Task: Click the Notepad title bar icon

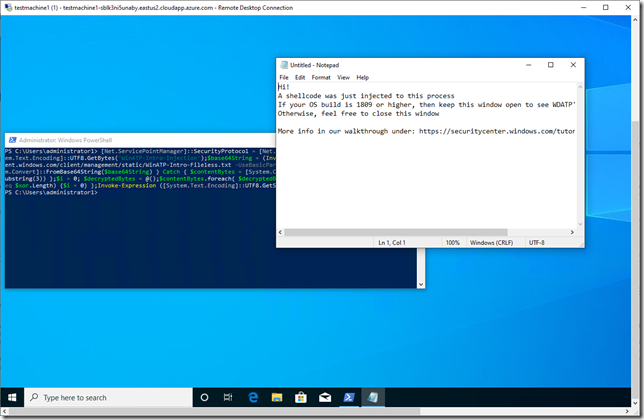Action: [284, 65]
